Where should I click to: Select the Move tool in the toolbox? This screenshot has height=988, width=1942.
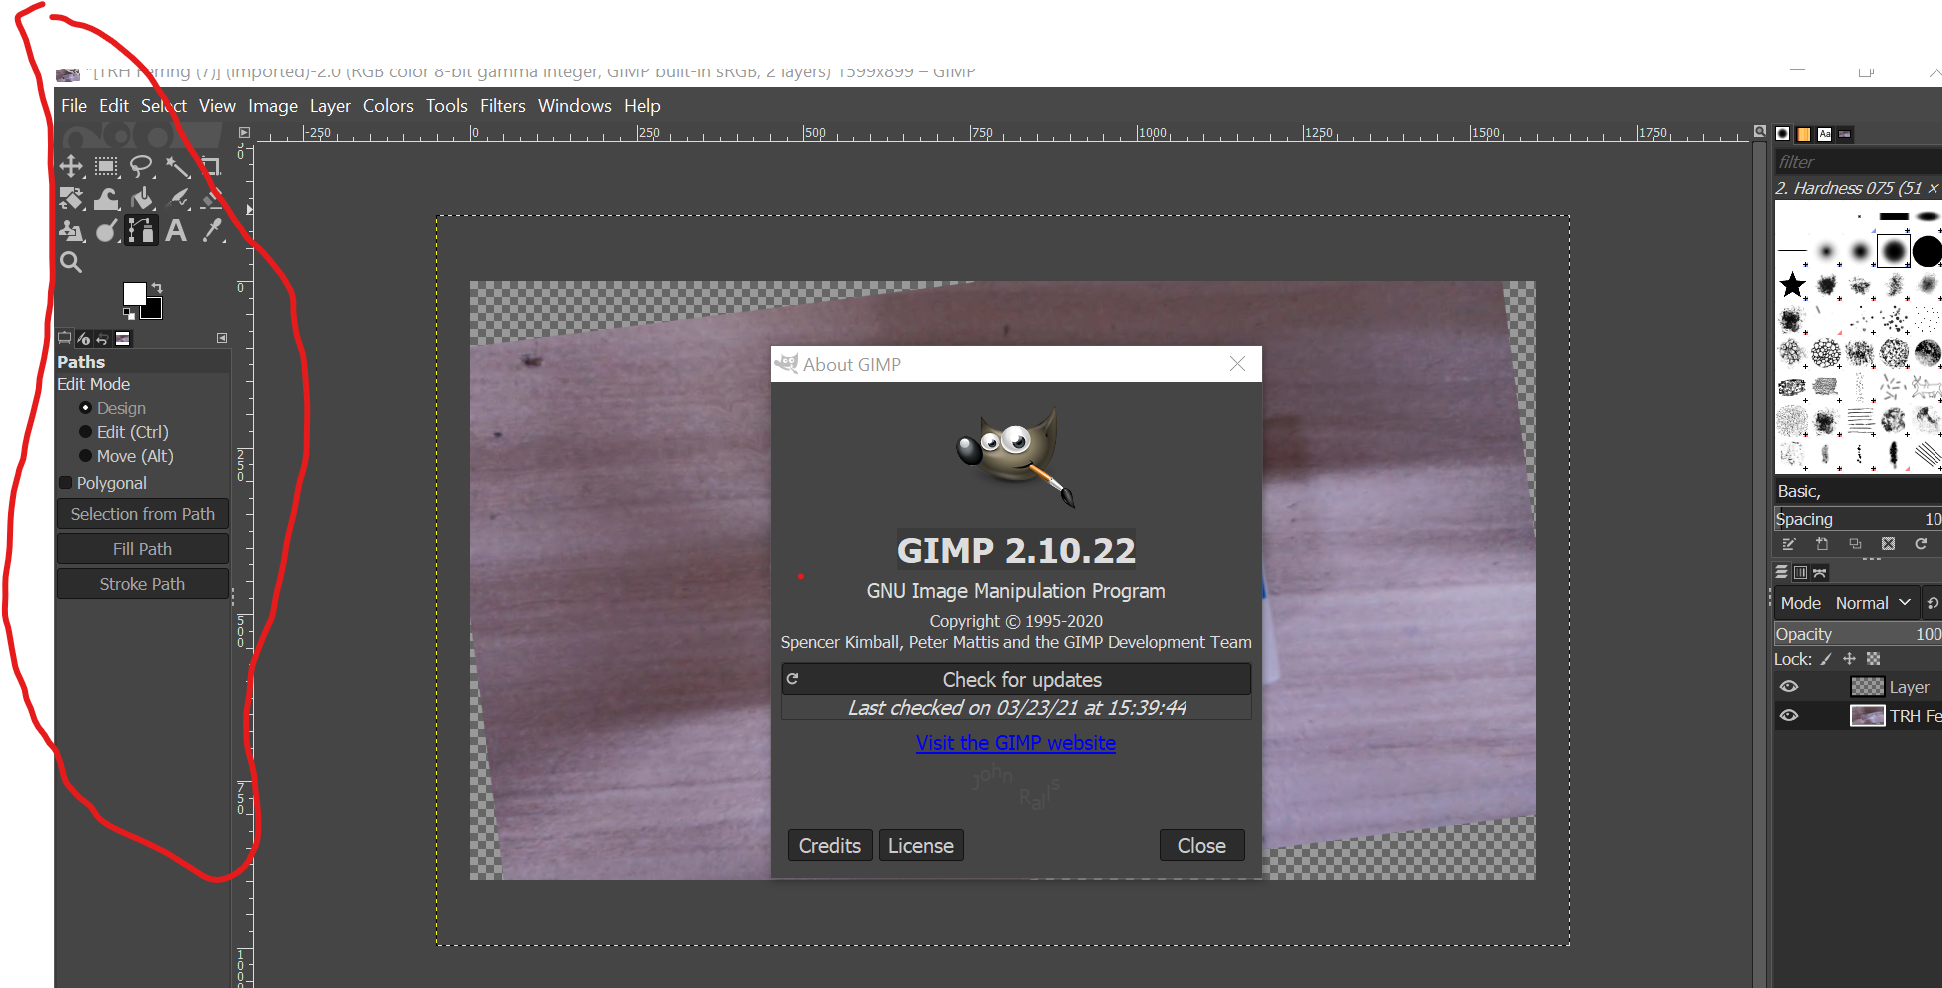(x=71, y=166)
